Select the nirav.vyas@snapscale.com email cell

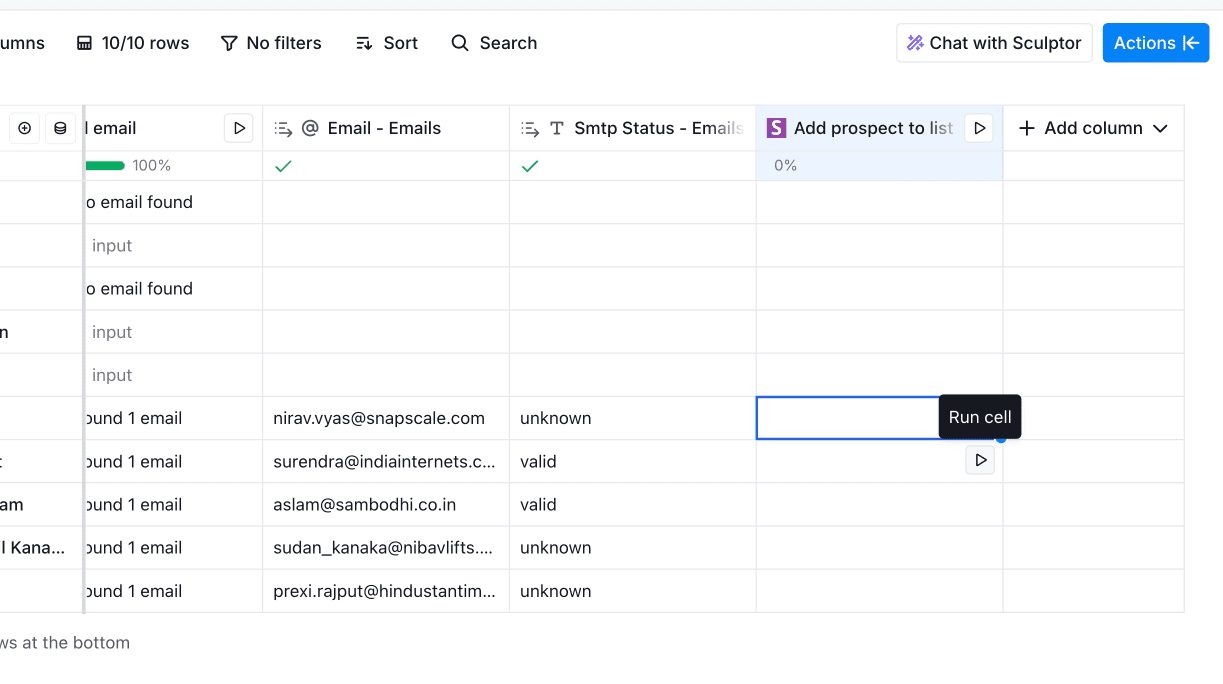pyautogui.click(x=379, y=418)
